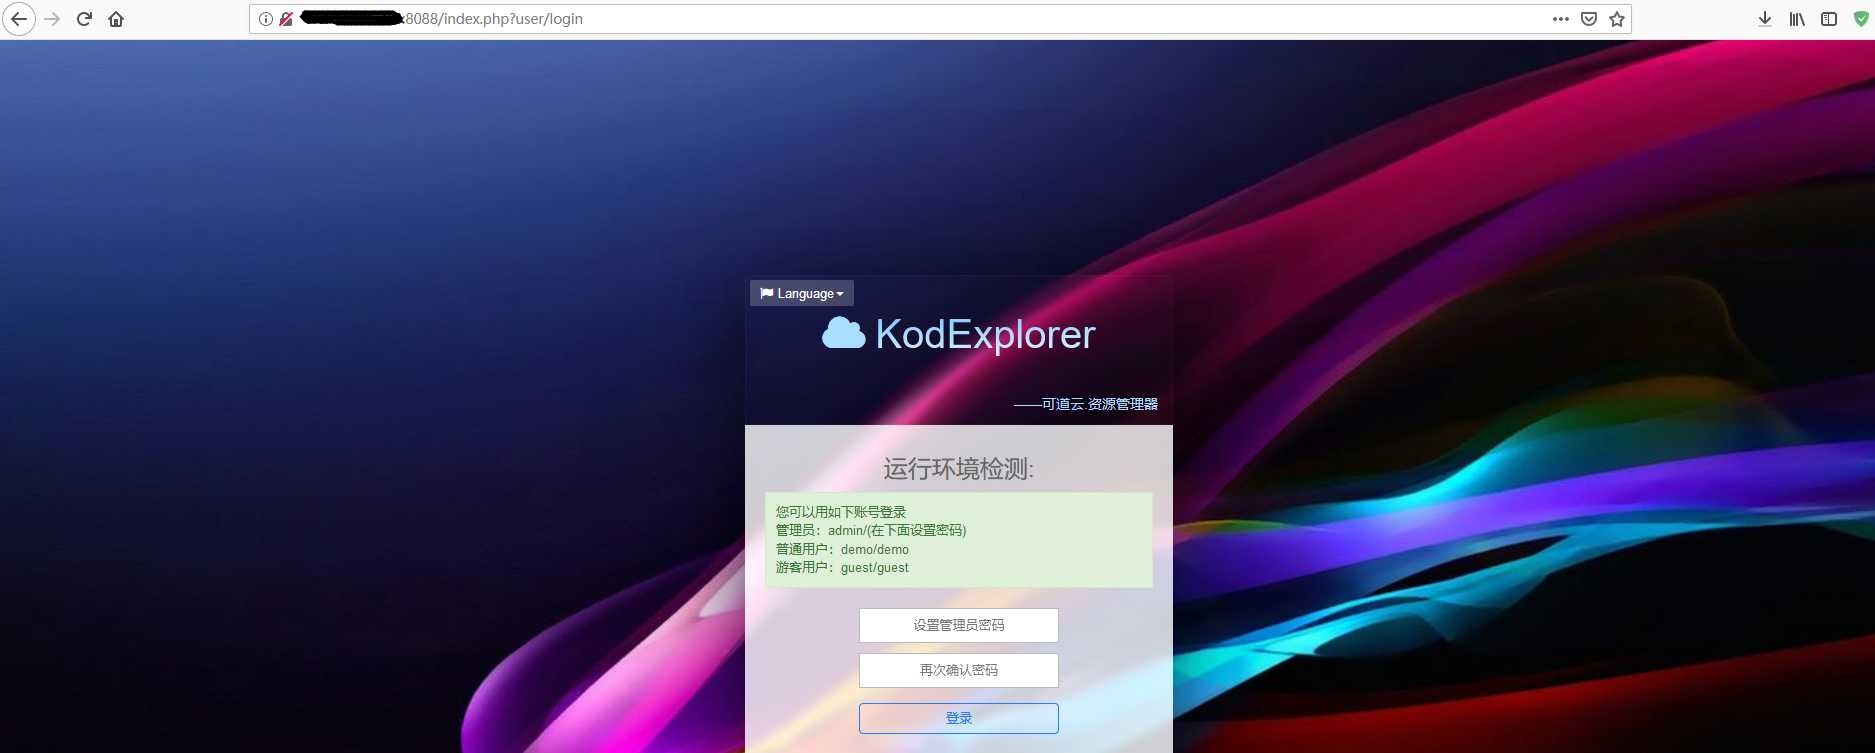Click the insecure connection crossed lock icon
This screenshot has height=753, width=1875.
point(286,19)
